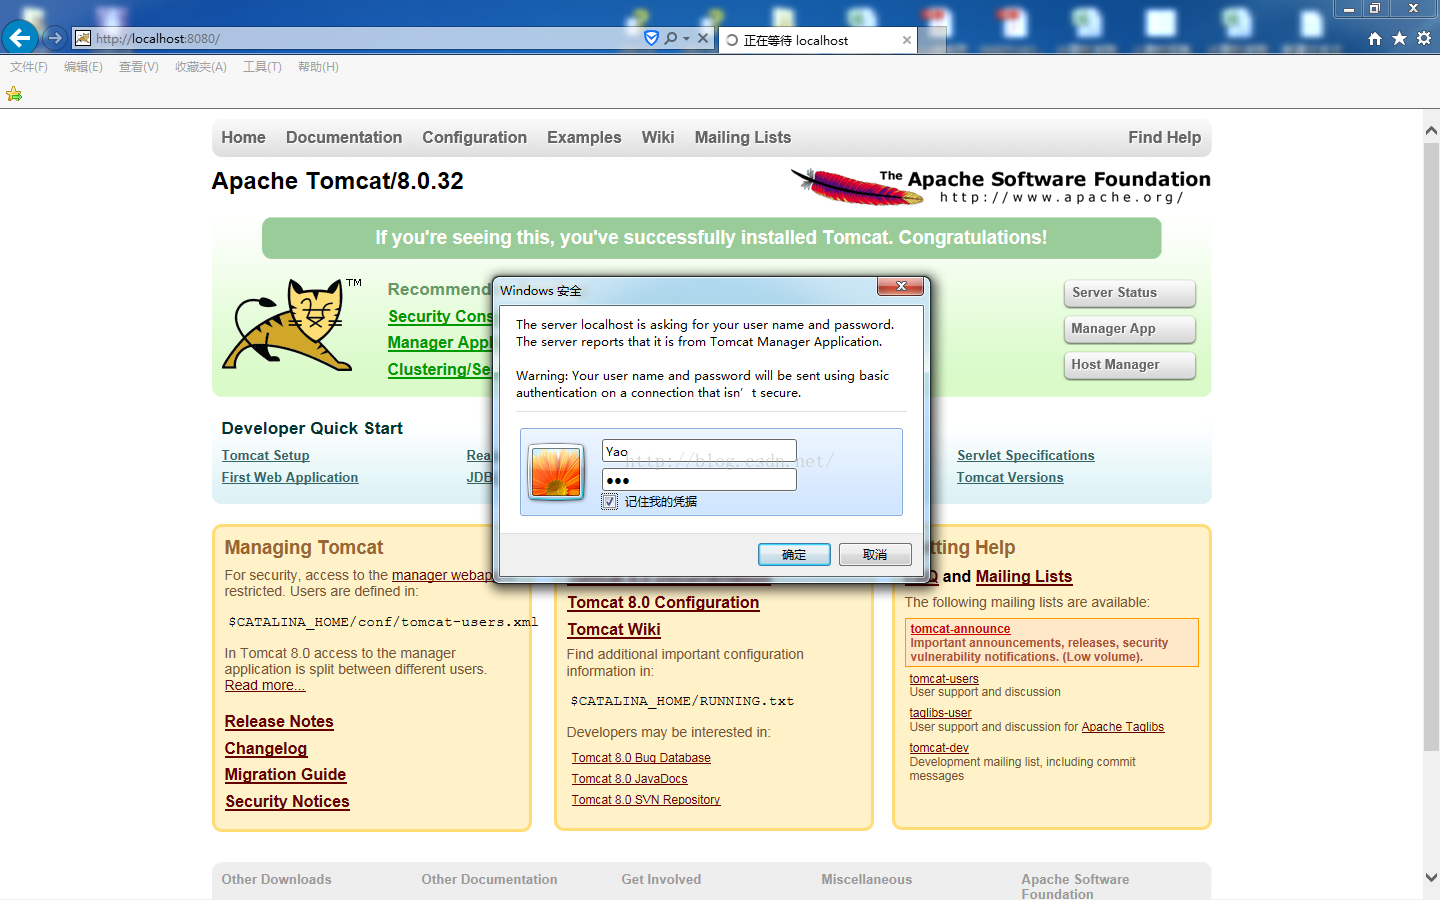1440x900 pixels.
Task: Click the user name field containing Yao
Action: coord(699,451)
